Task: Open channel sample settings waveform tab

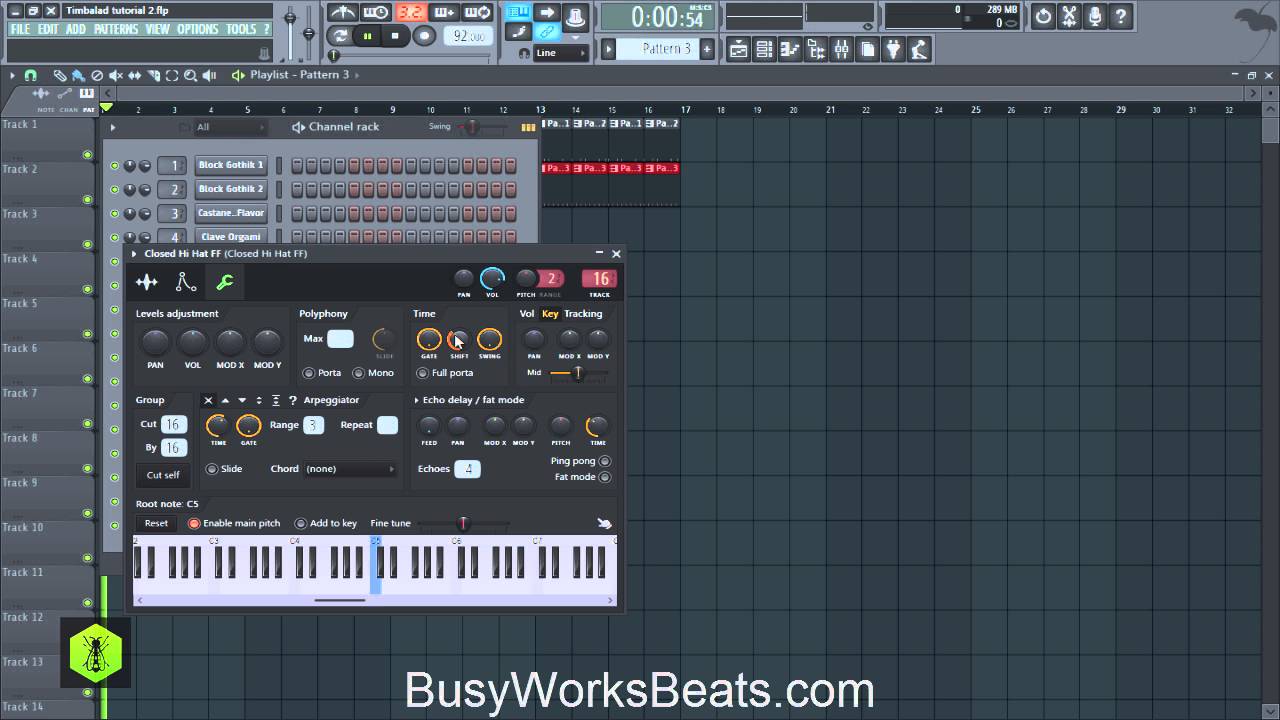Action: coord(147,283)
